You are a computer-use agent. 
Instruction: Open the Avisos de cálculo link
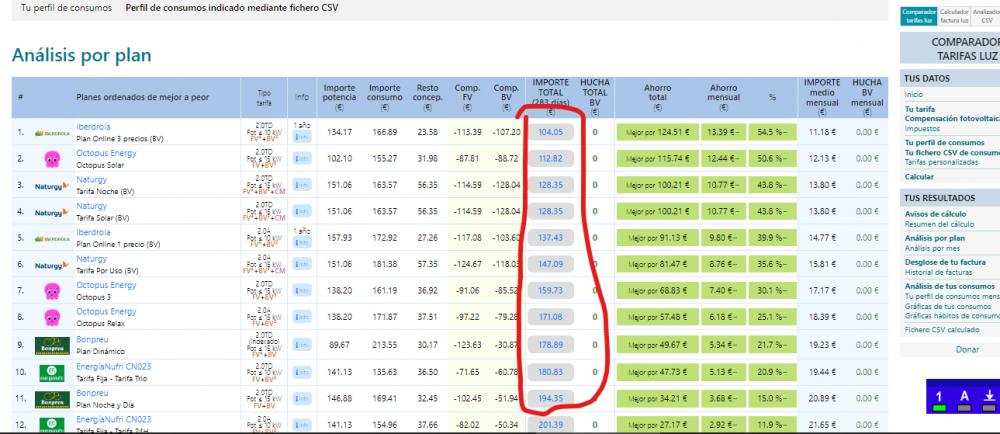pos(936,214)
